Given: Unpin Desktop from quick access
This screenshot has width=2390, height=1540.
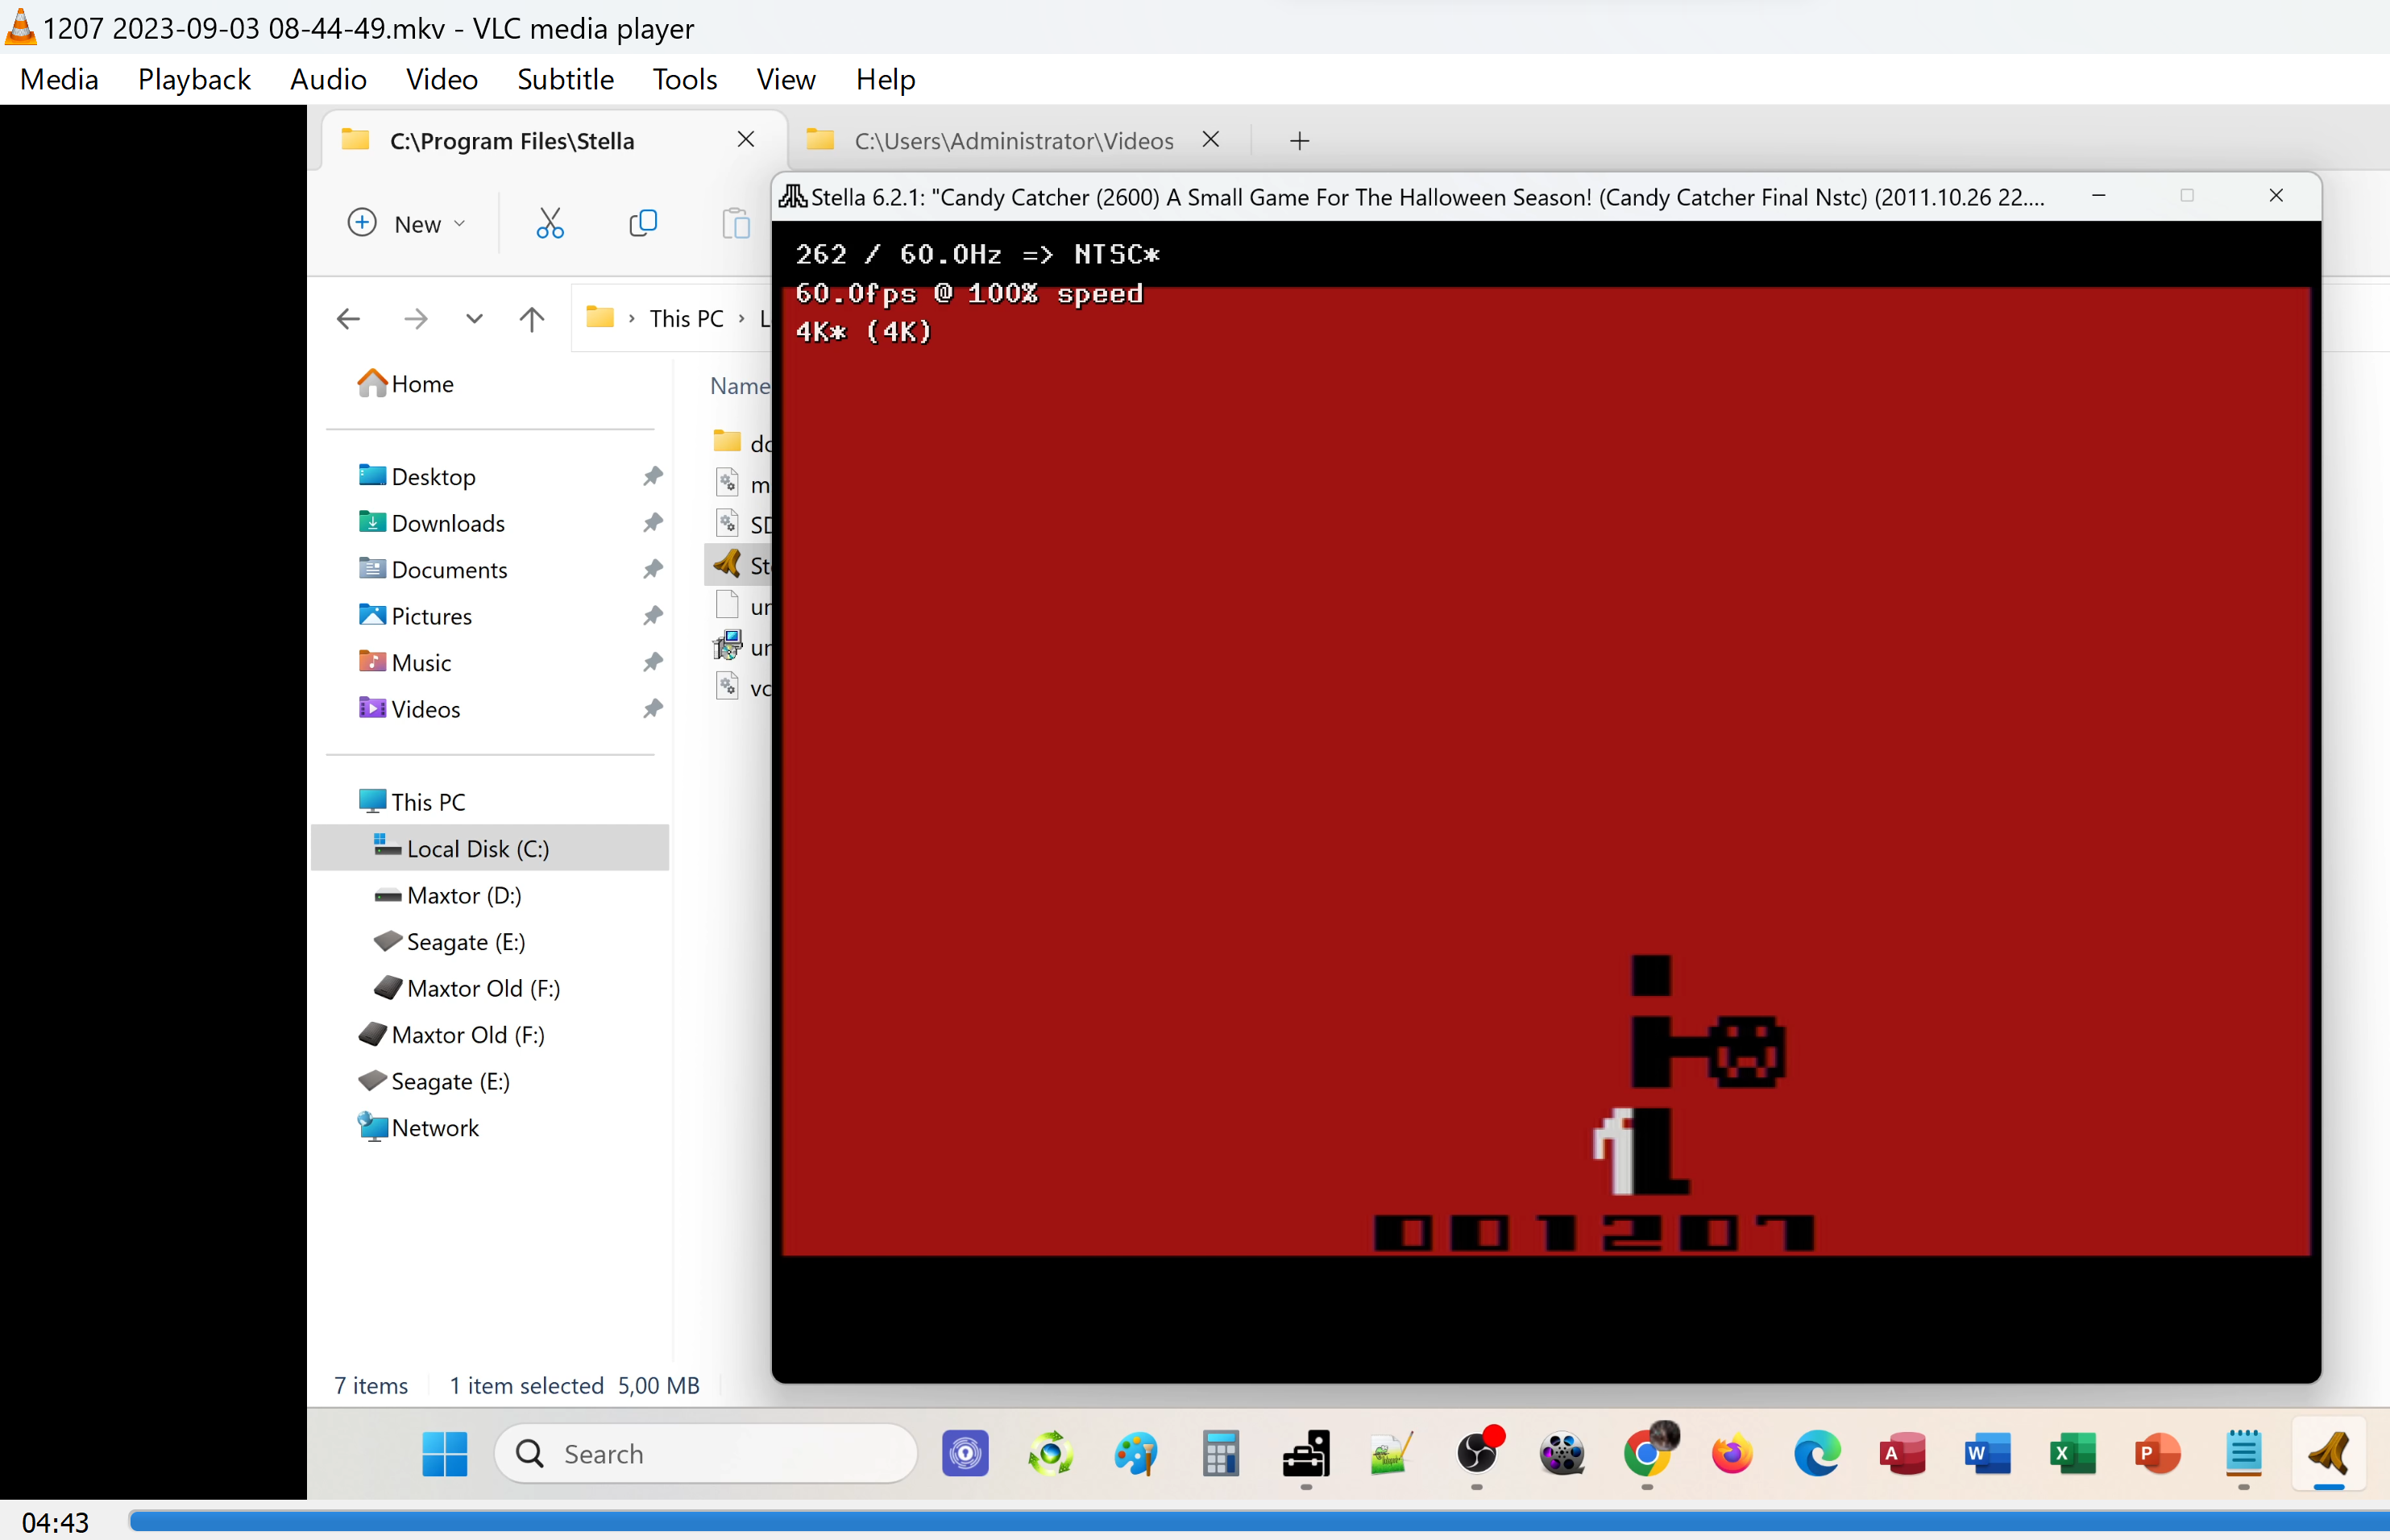Looking at the screenshot, I should click(x=653, y=476).
